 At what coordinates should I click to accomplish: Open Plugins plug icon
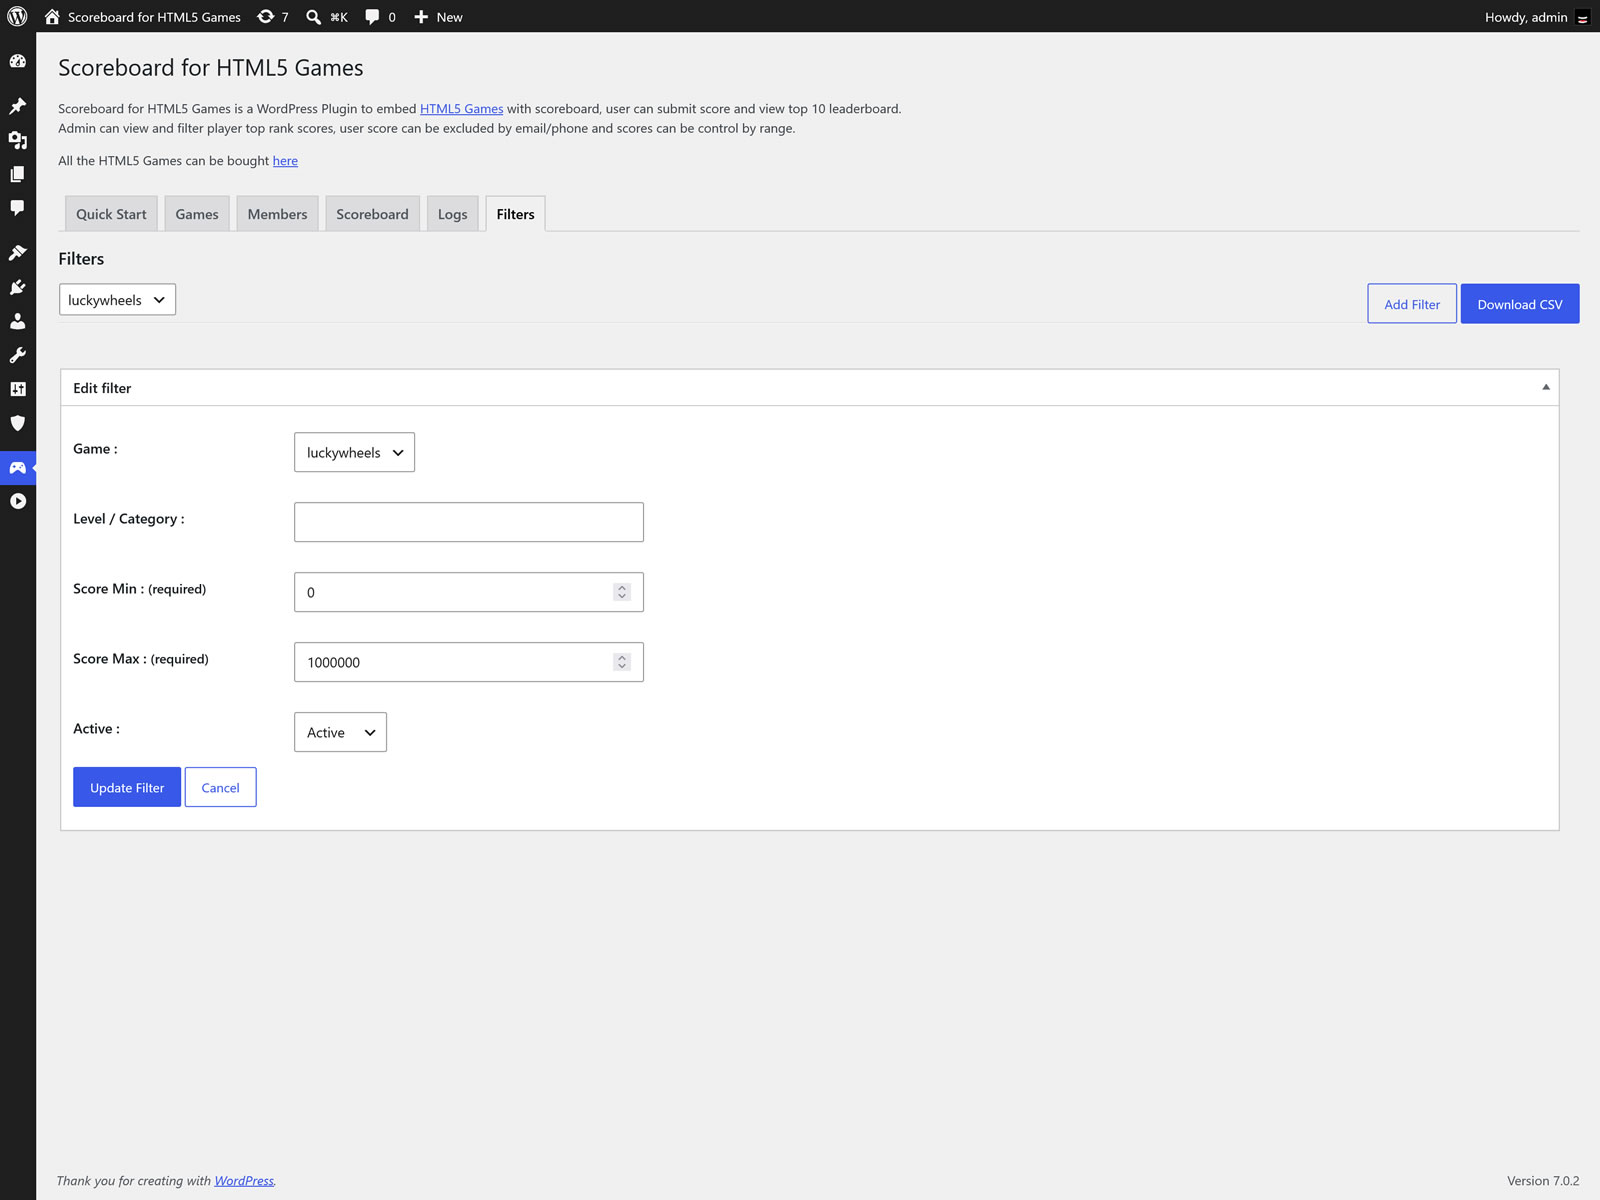click(17, 287)
